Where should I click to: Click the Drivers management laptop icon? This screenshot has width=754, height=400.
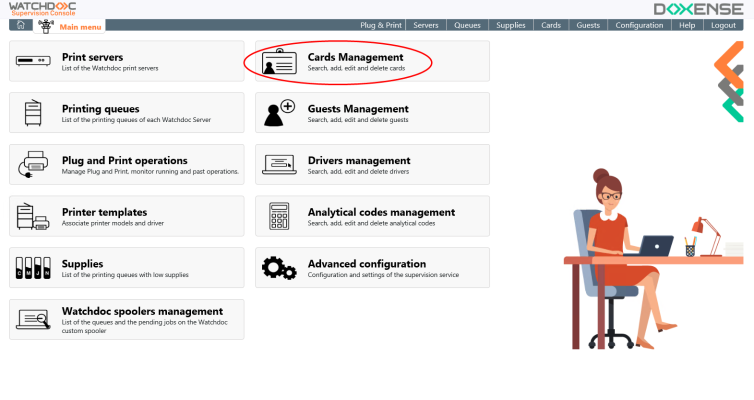(x=278, y=165)
